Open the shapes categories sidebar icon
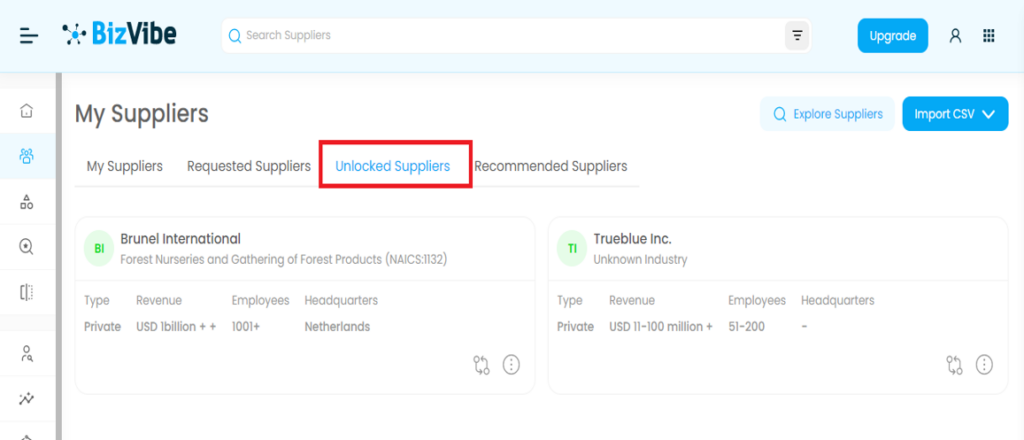1024x440 pixels. [27, 202]
